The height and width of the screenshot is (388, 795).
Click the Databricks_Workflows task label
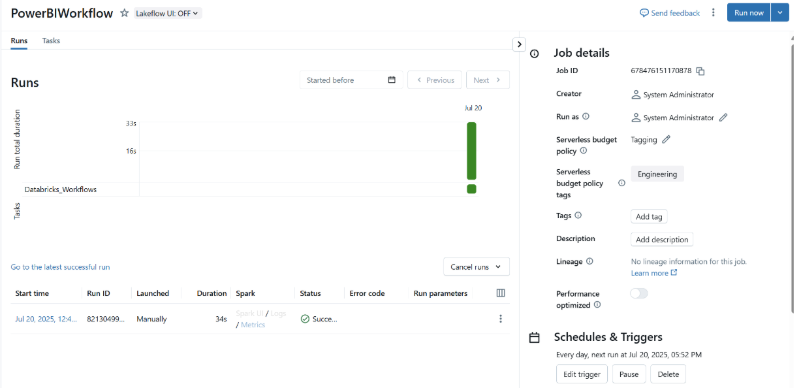(60, 189)
